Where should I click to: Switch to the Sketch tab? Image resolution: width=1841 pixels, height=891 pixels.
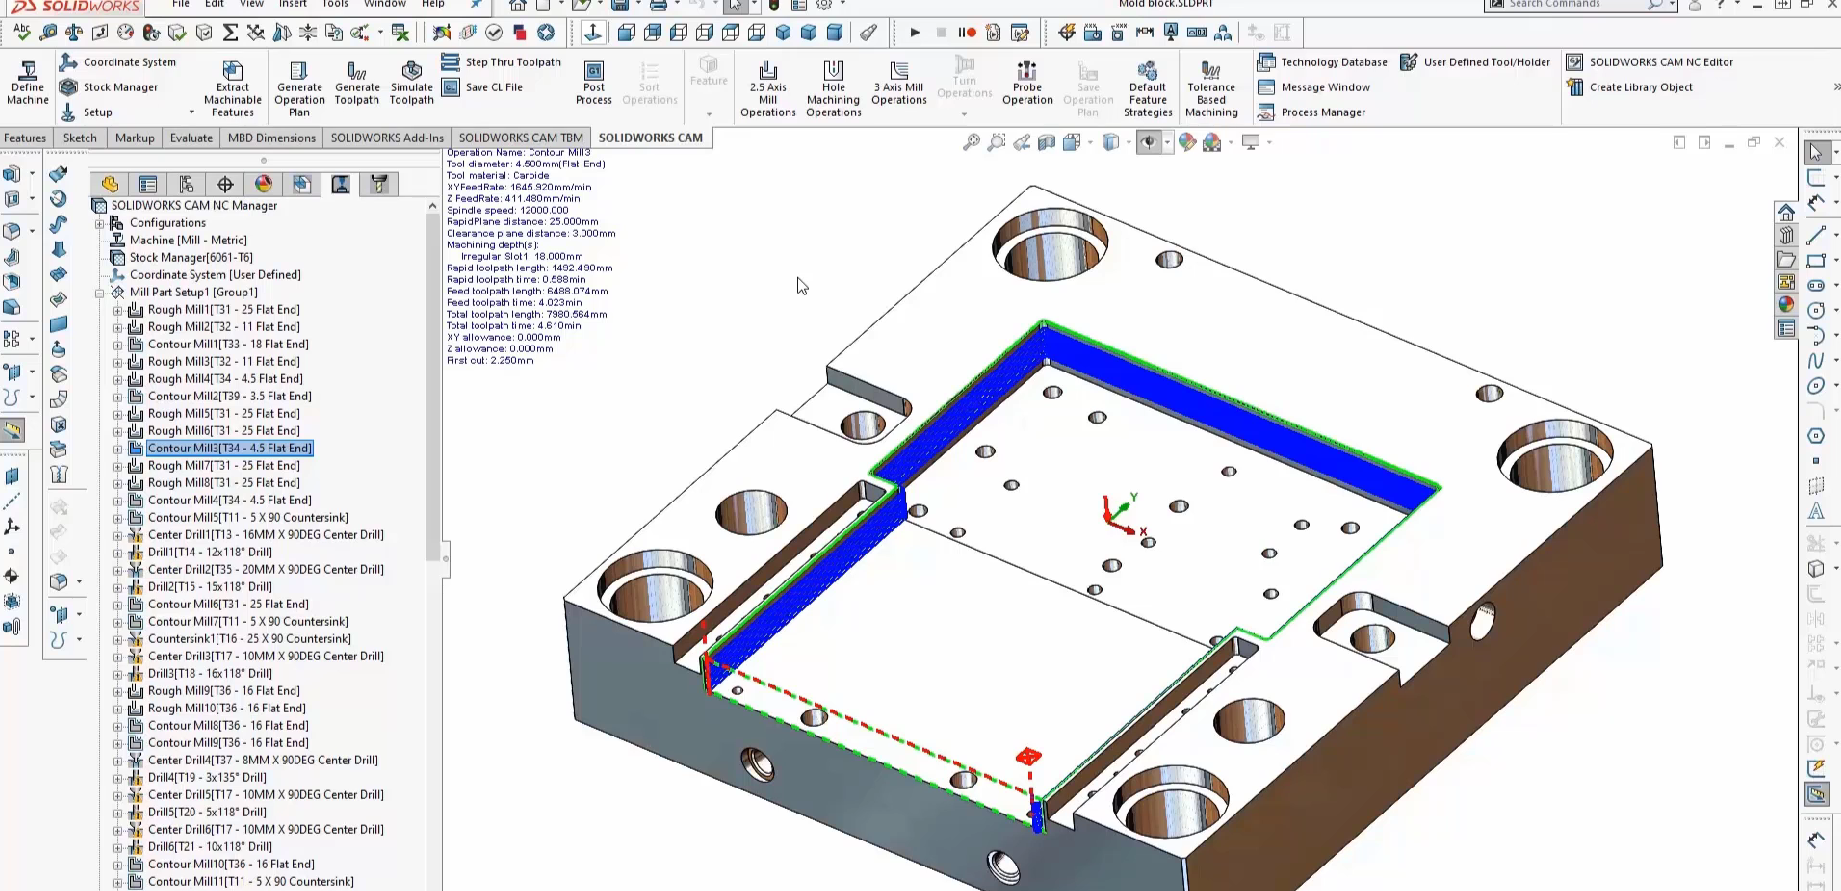click(80, 138)
